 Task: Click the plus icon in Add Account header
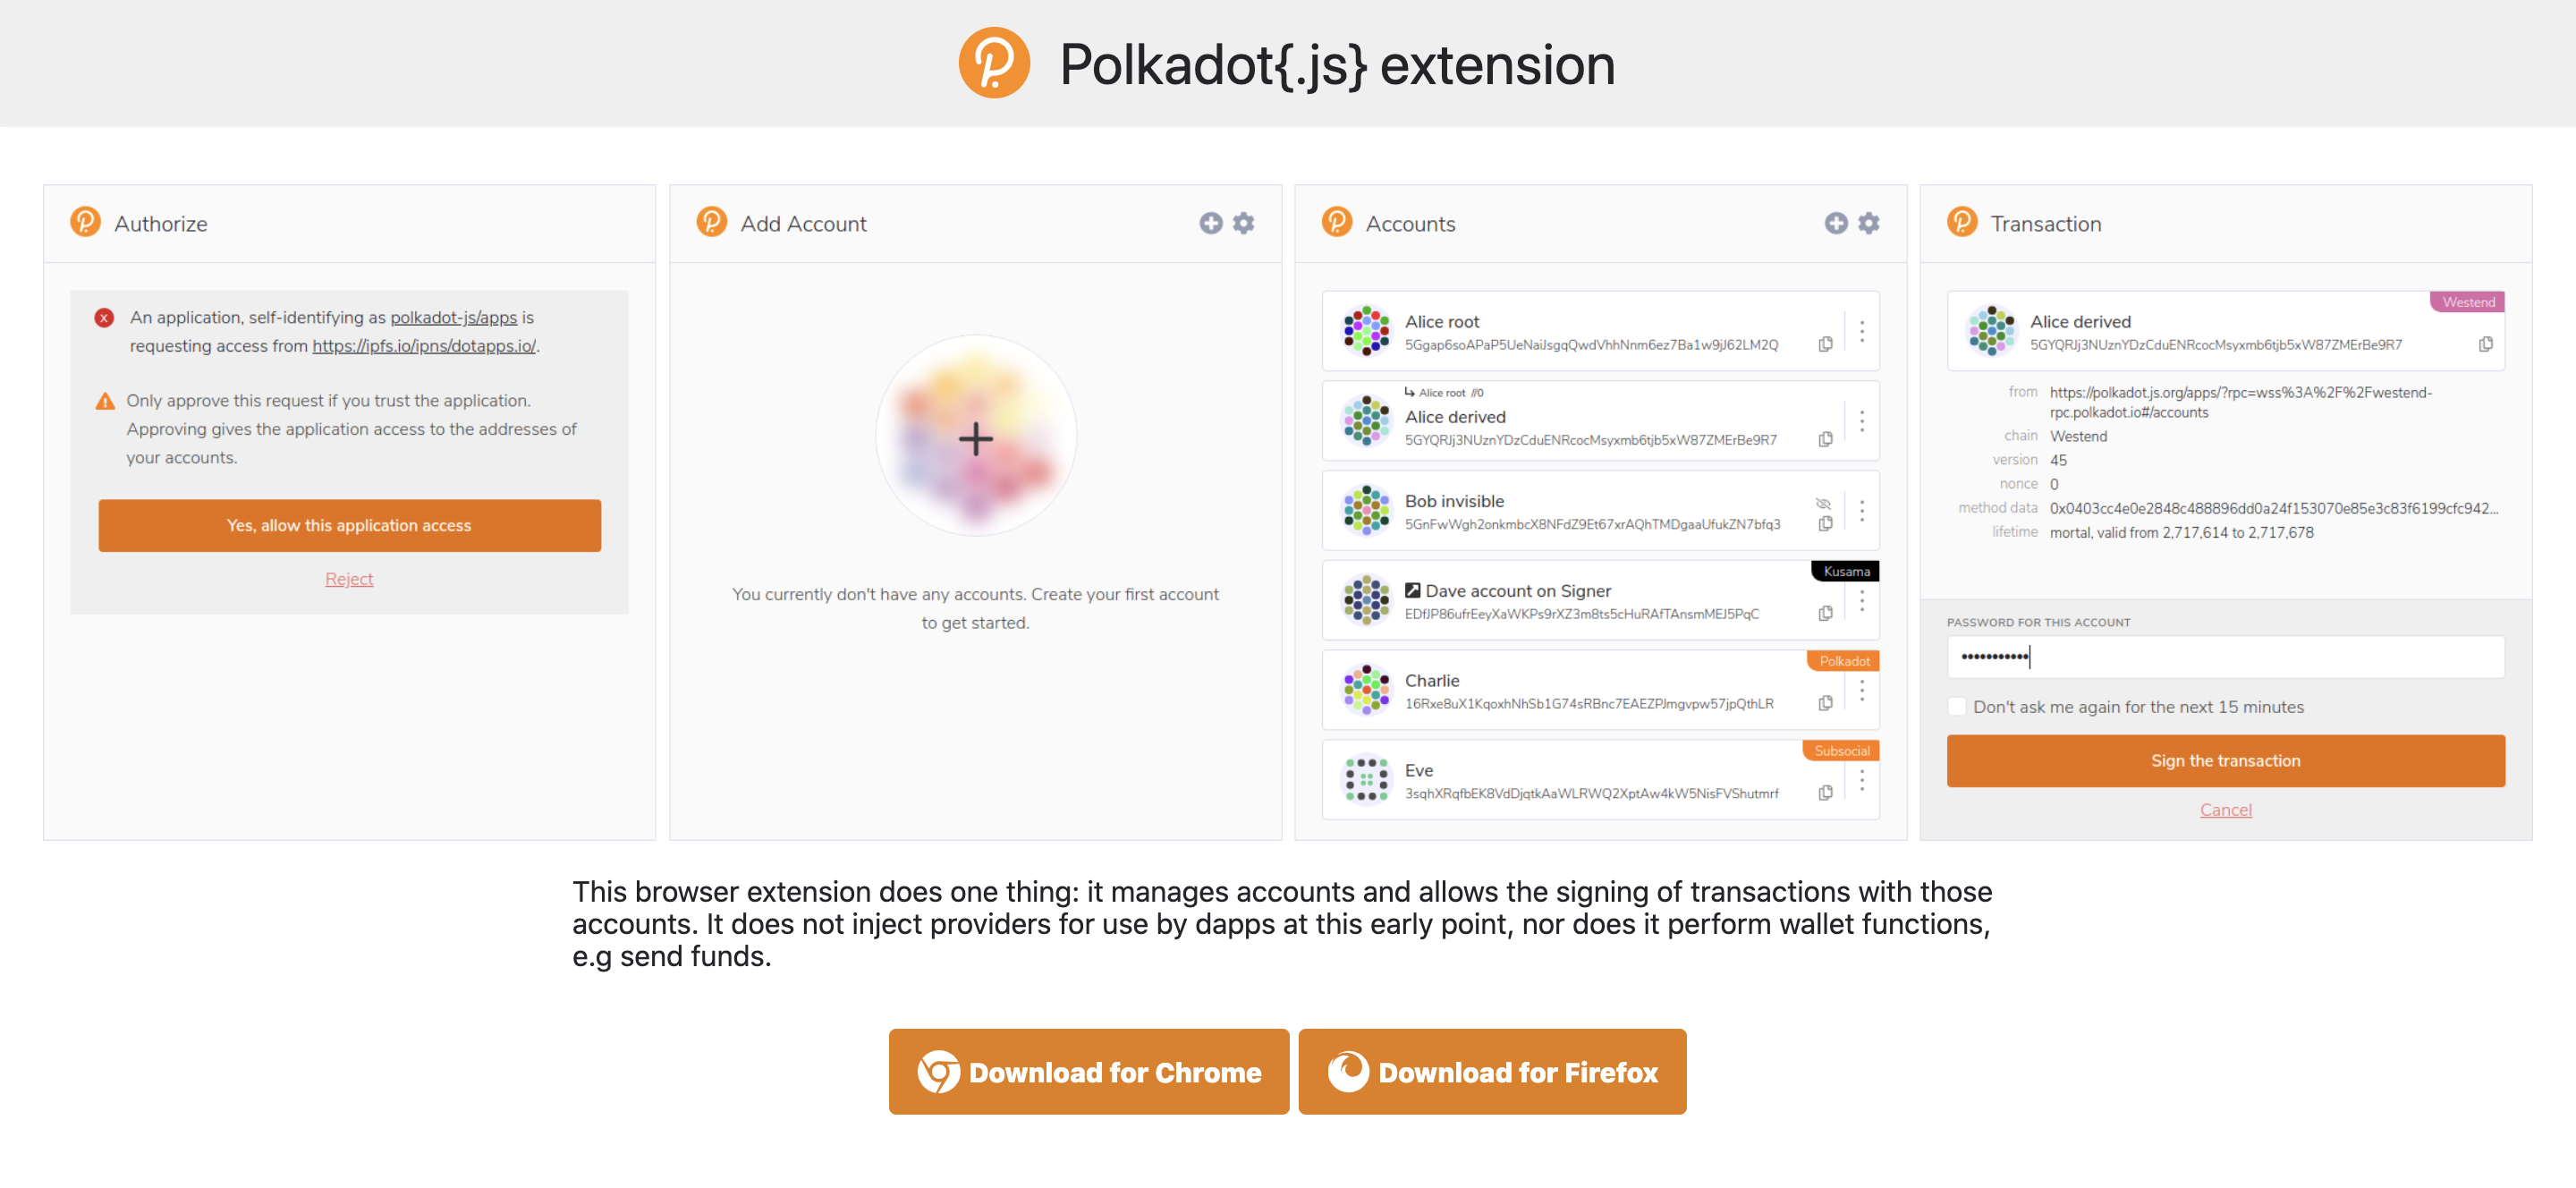coord(1211,223)
